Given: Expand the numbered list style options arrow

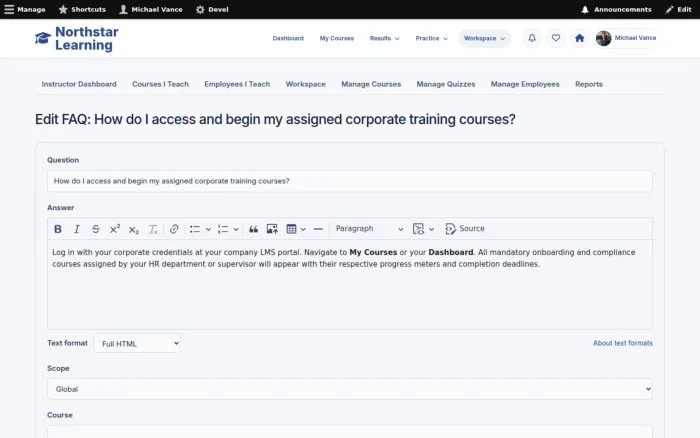Looking at the screenshot, I should 236,229.
